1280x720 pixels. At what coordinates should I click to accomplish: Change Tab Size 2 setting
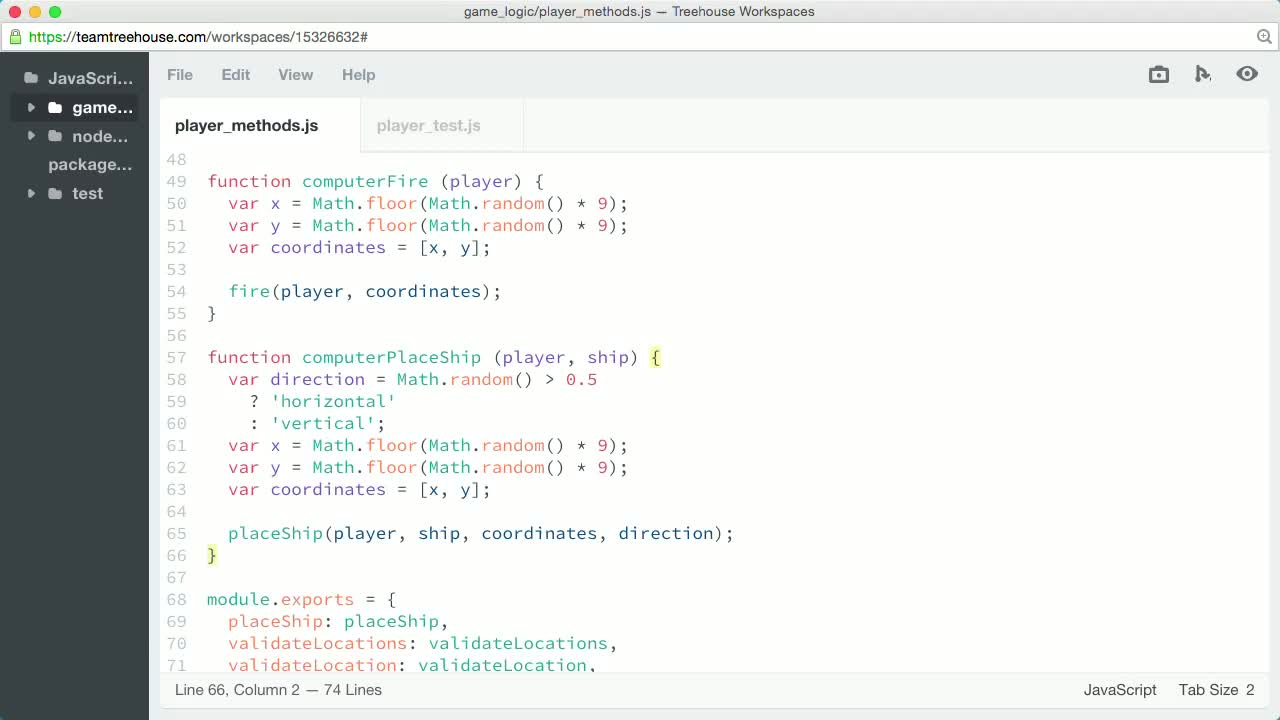(1216, 690)
